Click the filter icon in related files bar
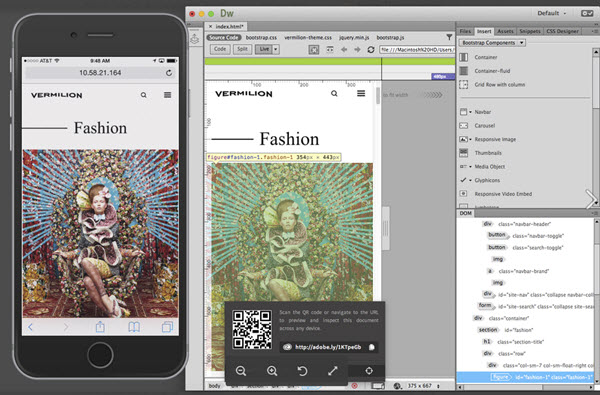Viewport: 600px width, 395px height. [x=449, y=37]
